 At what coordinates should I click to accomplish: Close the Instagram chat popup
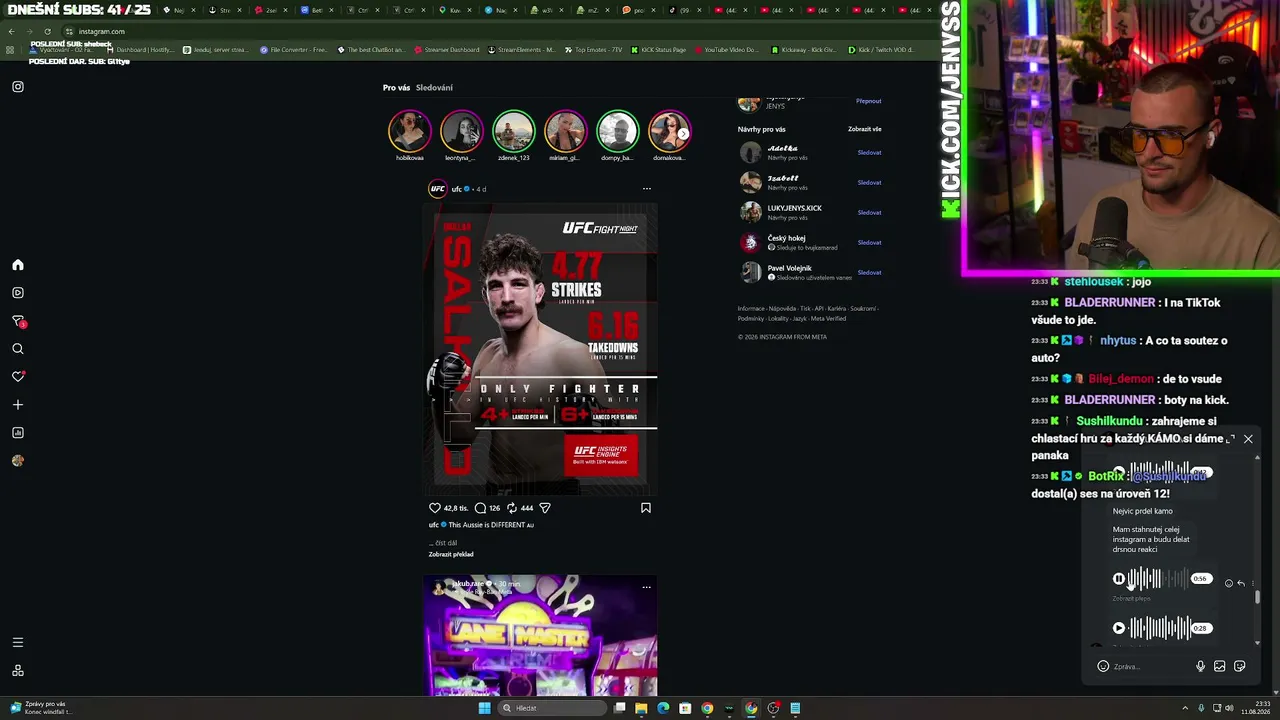pyautogui.click(x=1248, y=439)
